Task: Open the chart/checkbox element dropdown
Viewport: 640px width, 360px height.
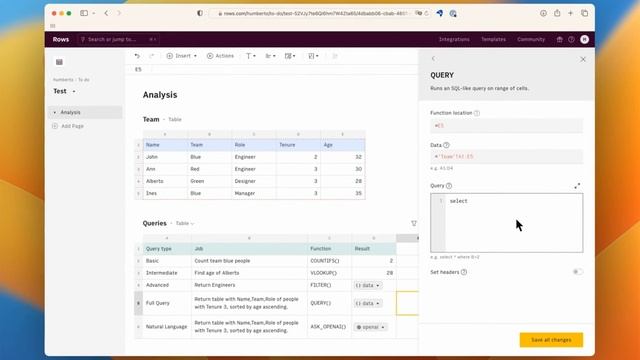Action: 313,56
